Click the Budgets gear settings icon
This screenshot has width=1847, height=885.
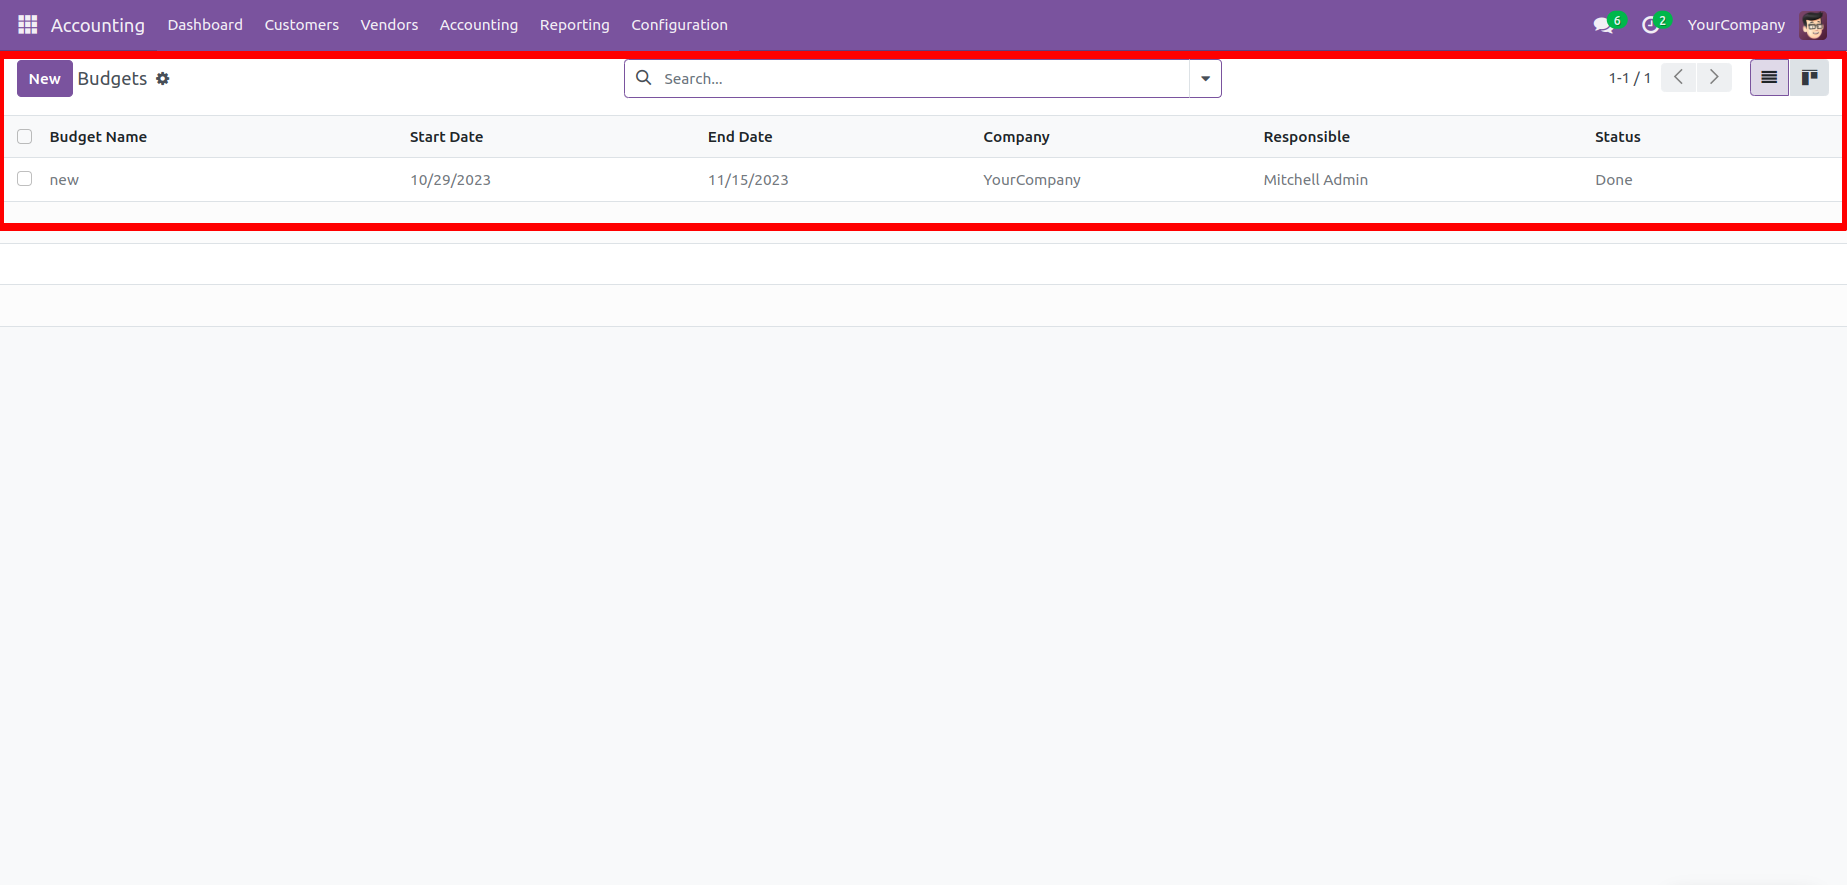[x=163, y=79]
